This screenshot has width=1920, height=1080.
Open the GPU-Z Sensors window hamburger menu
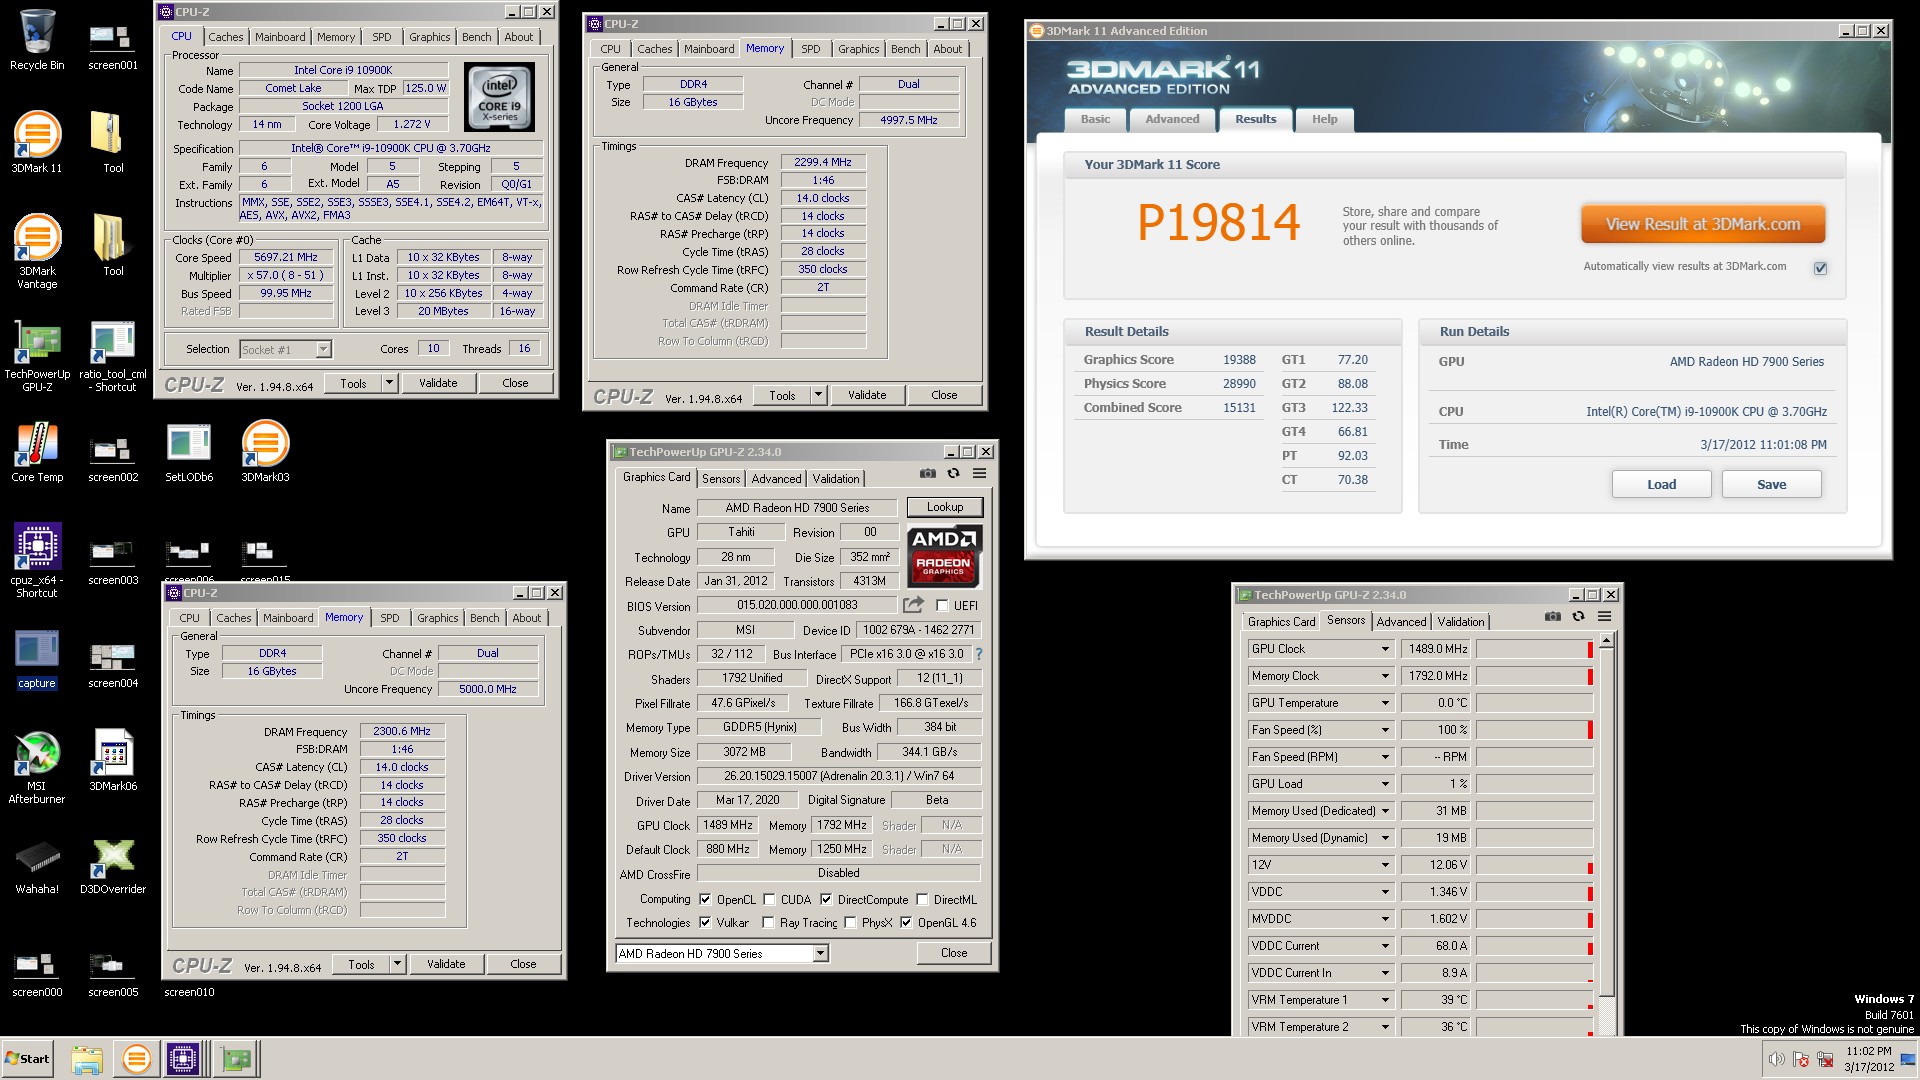[x=1604, y=617]
